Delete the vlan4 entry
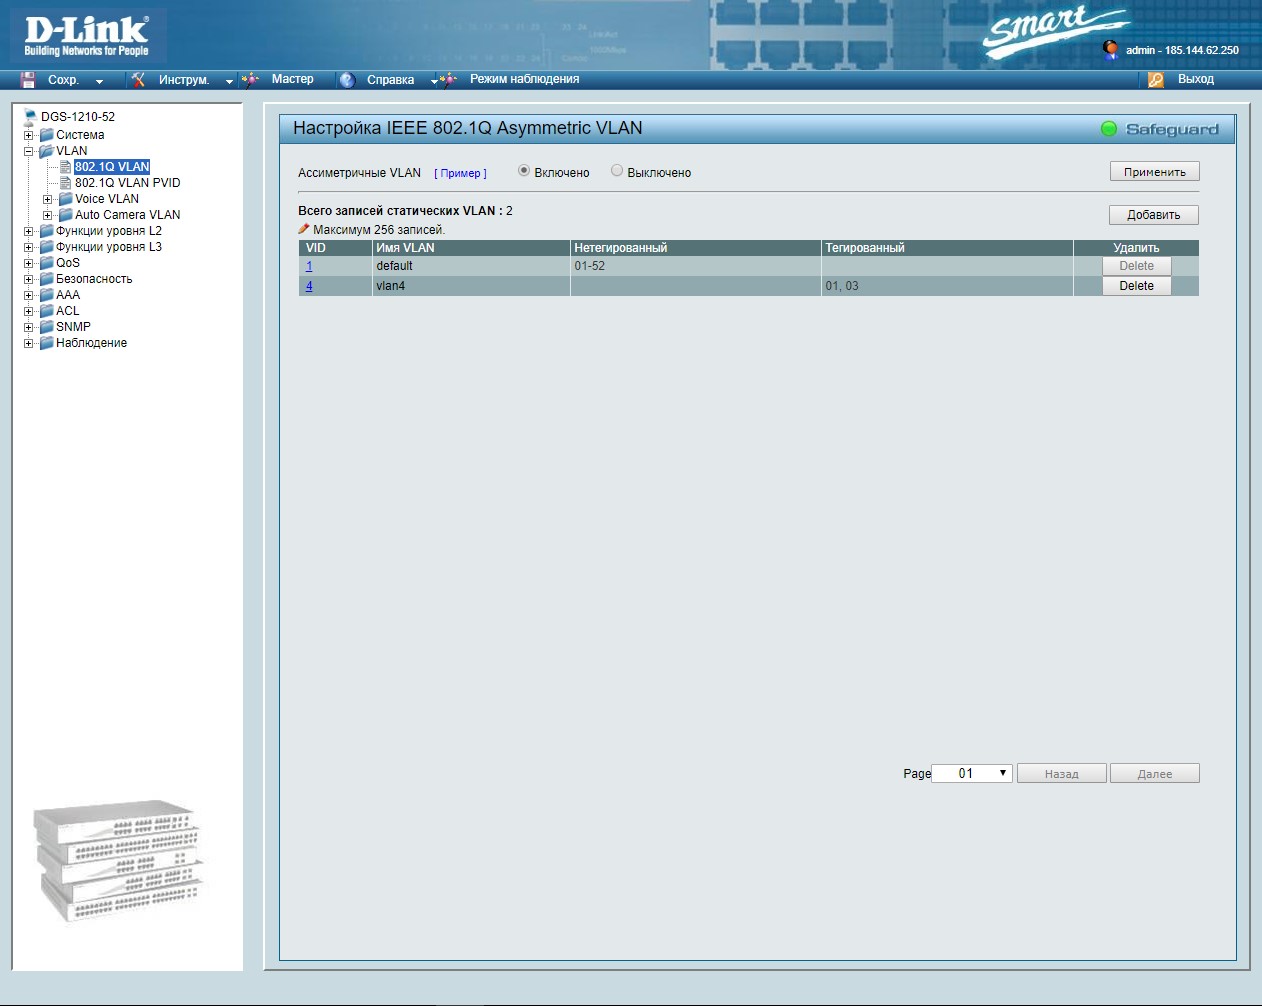1262x1006 pixels. pos(1137,286)
